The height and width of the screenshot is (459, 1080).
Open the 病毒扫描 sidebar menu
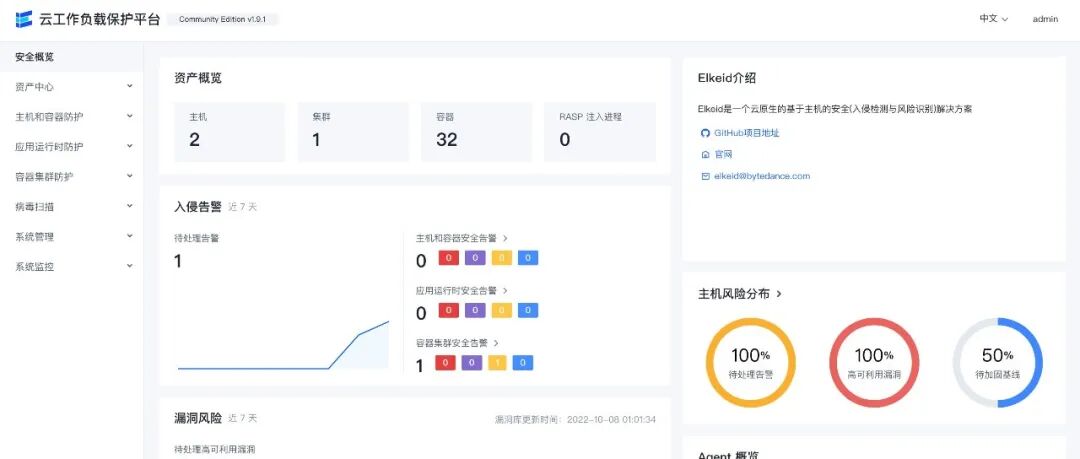click(72, 207)
